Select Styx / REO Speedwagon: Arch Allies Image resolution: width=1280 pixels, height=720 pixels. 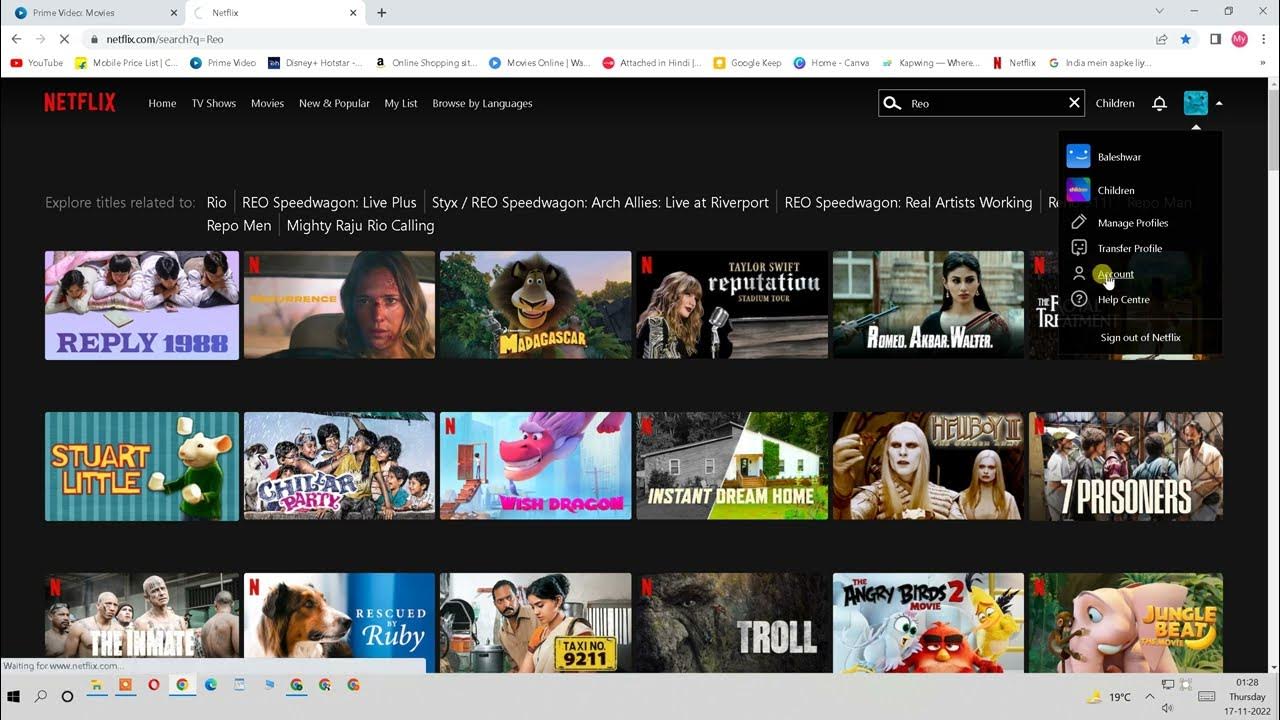[600, 202]
